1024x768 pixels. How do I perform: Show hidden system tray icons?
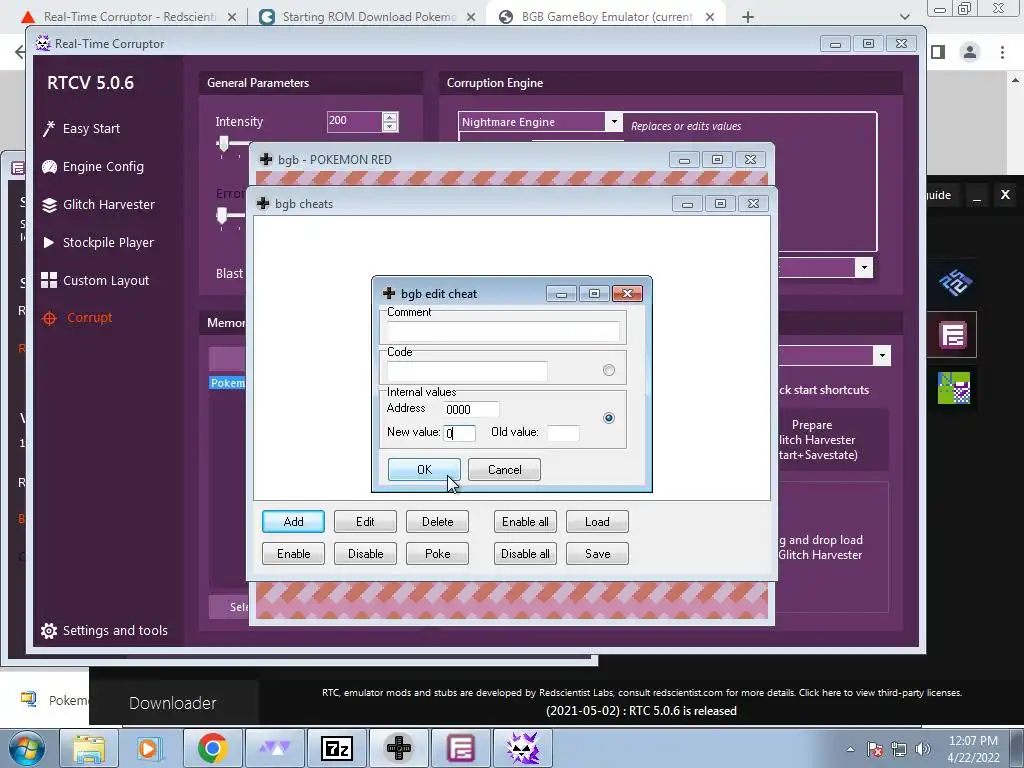(850, 749)
